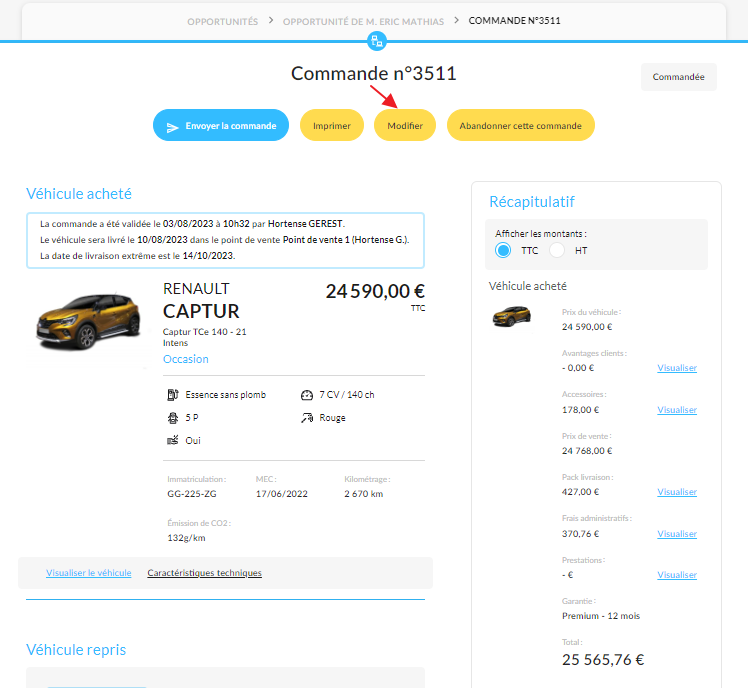
Task: Click Envoyer la commande button
Action: 221,125
